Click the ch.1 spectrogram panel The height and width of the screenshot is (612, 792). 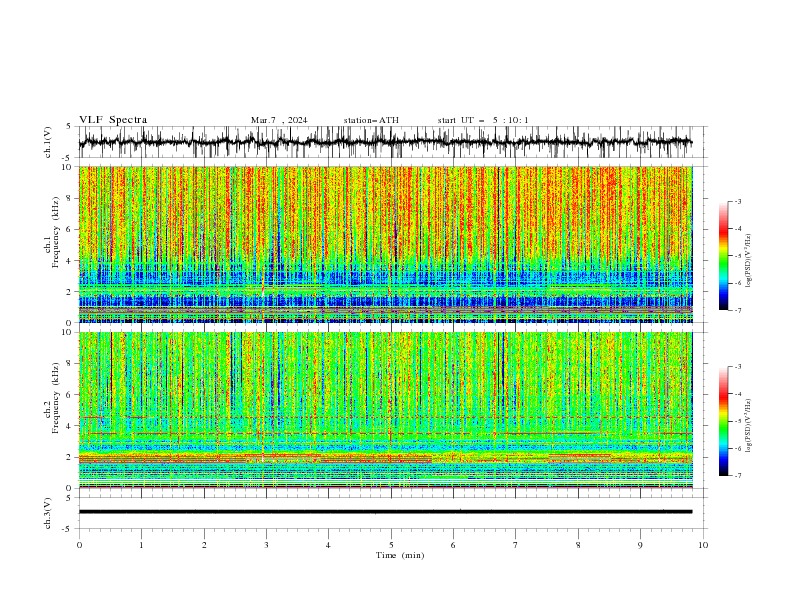385,244
